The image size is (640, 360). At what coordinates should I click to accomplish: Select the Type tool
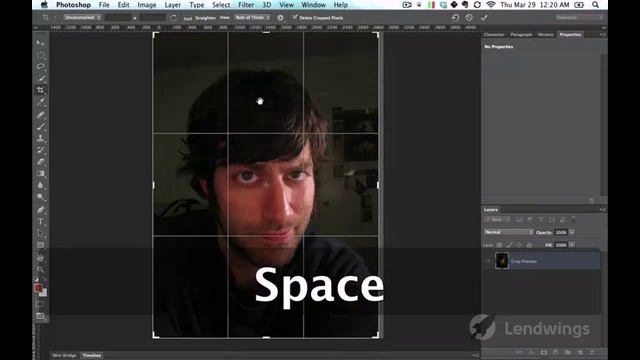(x=40, y=222)
